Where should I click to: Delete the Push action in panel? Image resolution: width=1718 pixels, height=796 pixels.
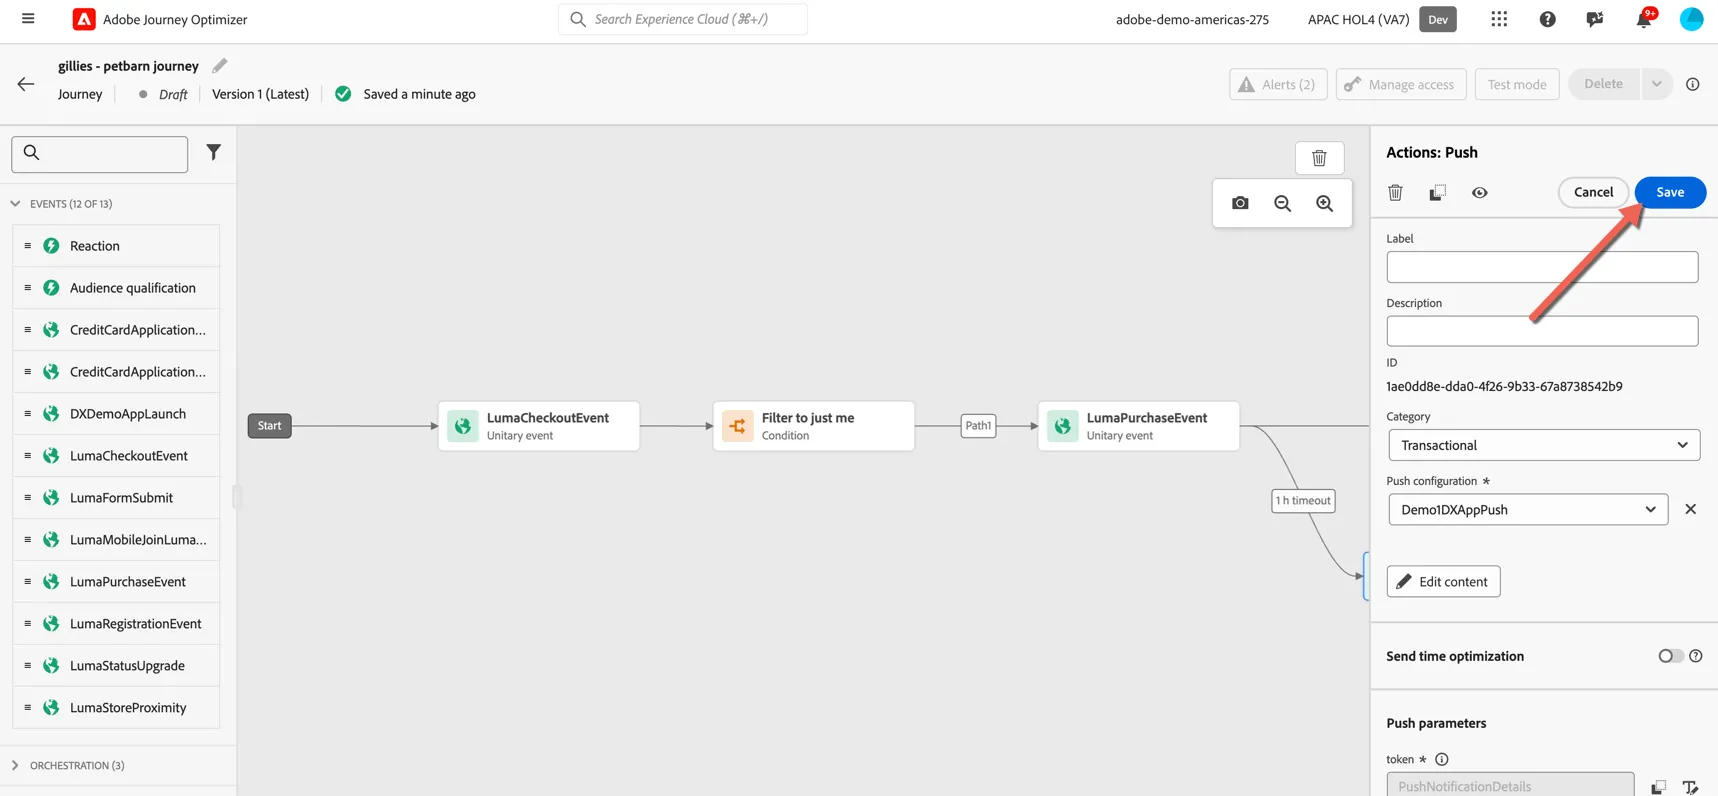point(1395,192)
